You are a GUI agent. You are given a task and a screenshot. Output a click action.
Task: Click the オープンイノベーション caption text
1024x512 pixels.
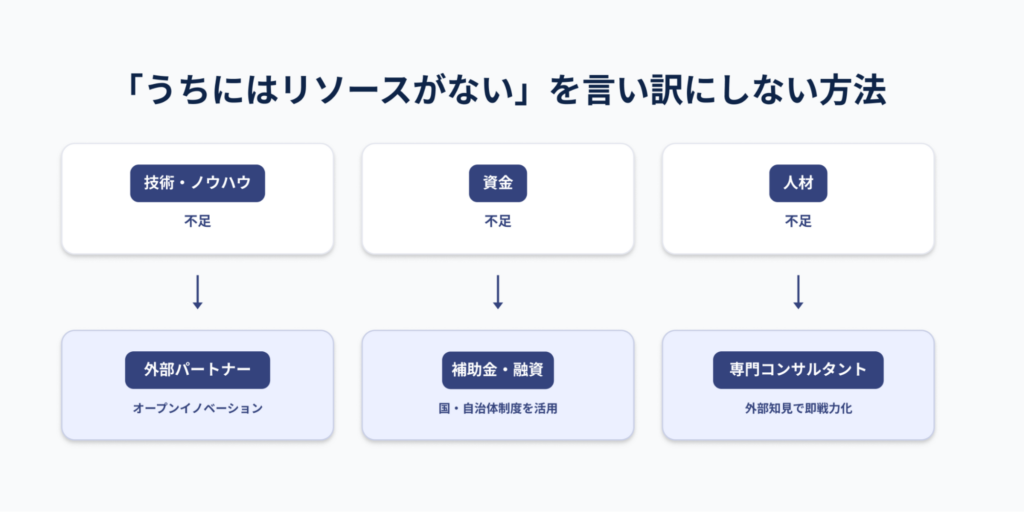click(198, 408)
